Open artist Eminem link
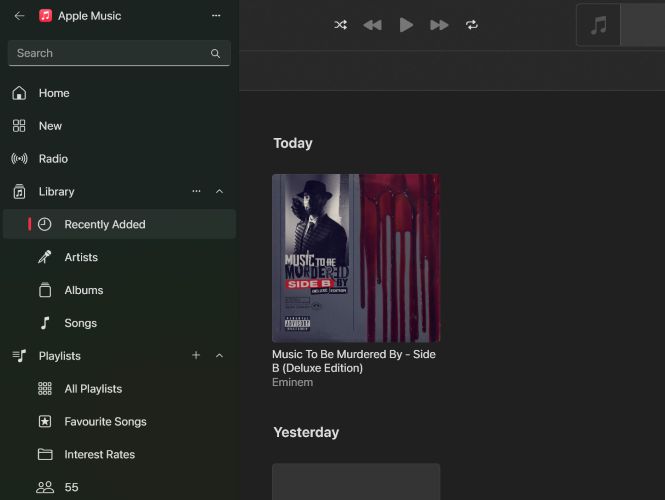 tap(293, 382)
